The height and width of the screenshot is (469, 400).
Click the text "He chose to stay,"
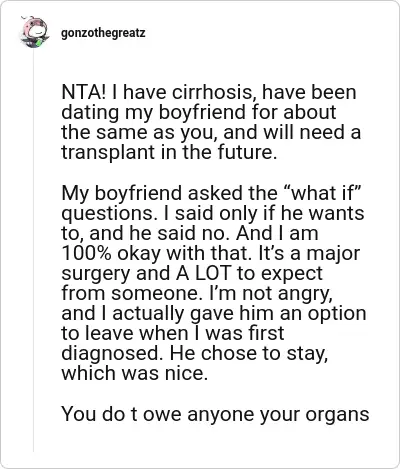[x=249, y=354]
